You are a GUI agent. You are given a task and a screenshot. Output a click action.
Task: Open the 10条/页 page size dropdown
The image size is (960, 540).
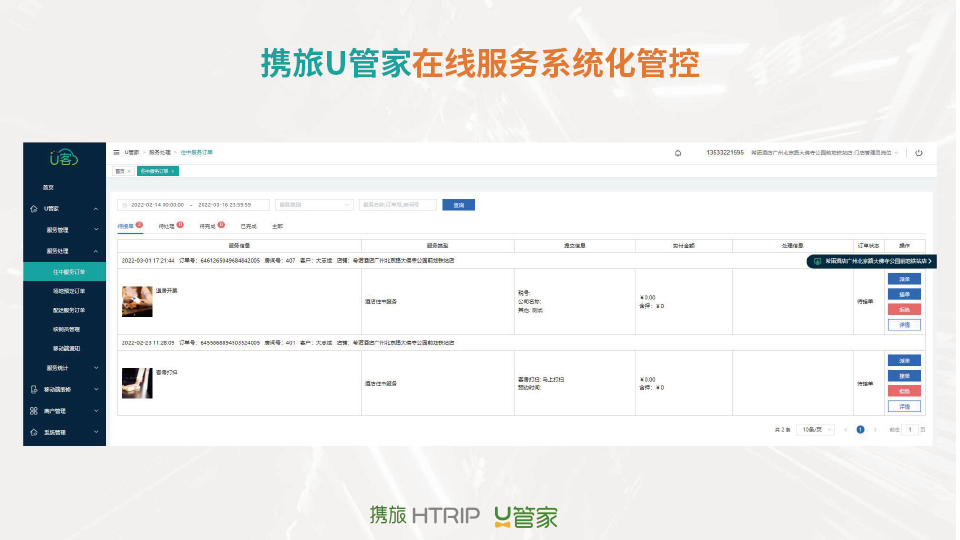tap(816, 430)
